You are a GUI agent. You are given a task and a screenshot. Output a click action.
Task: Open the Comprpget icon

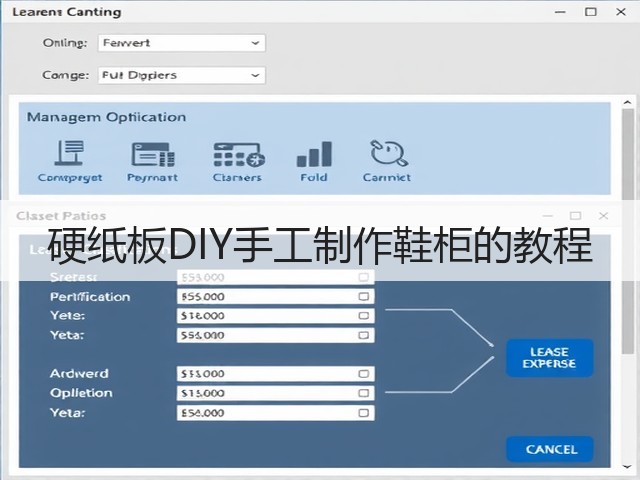click(70, 153)
